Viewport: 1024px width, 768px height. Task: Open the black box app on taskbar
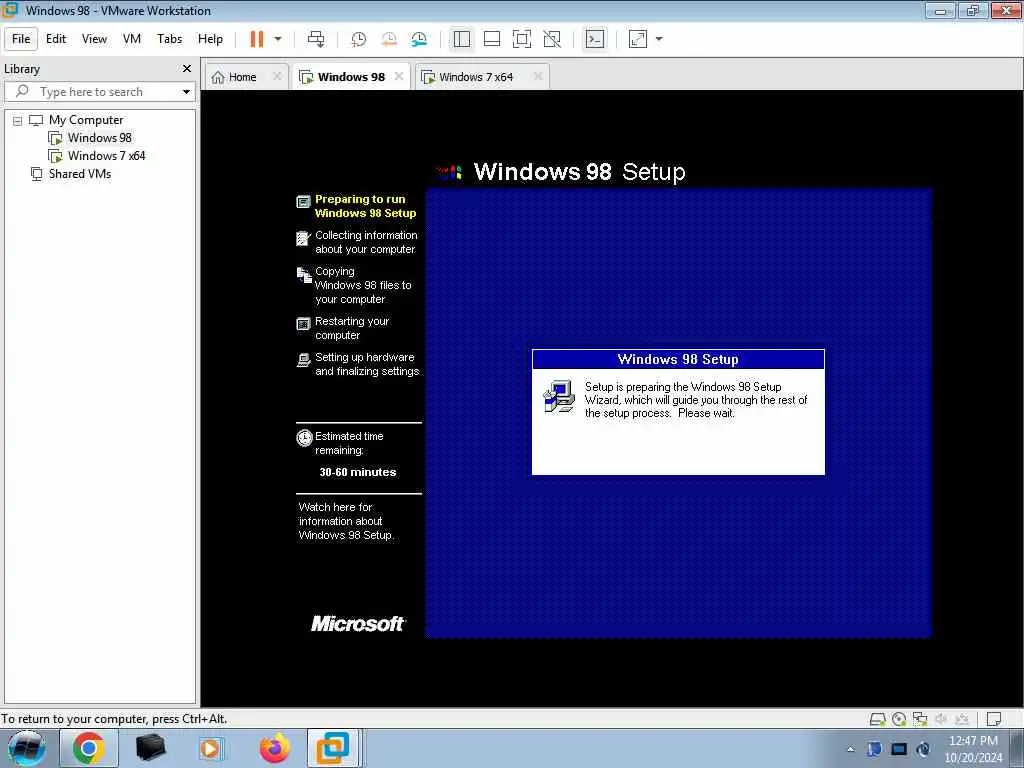(x=150, y=748)
